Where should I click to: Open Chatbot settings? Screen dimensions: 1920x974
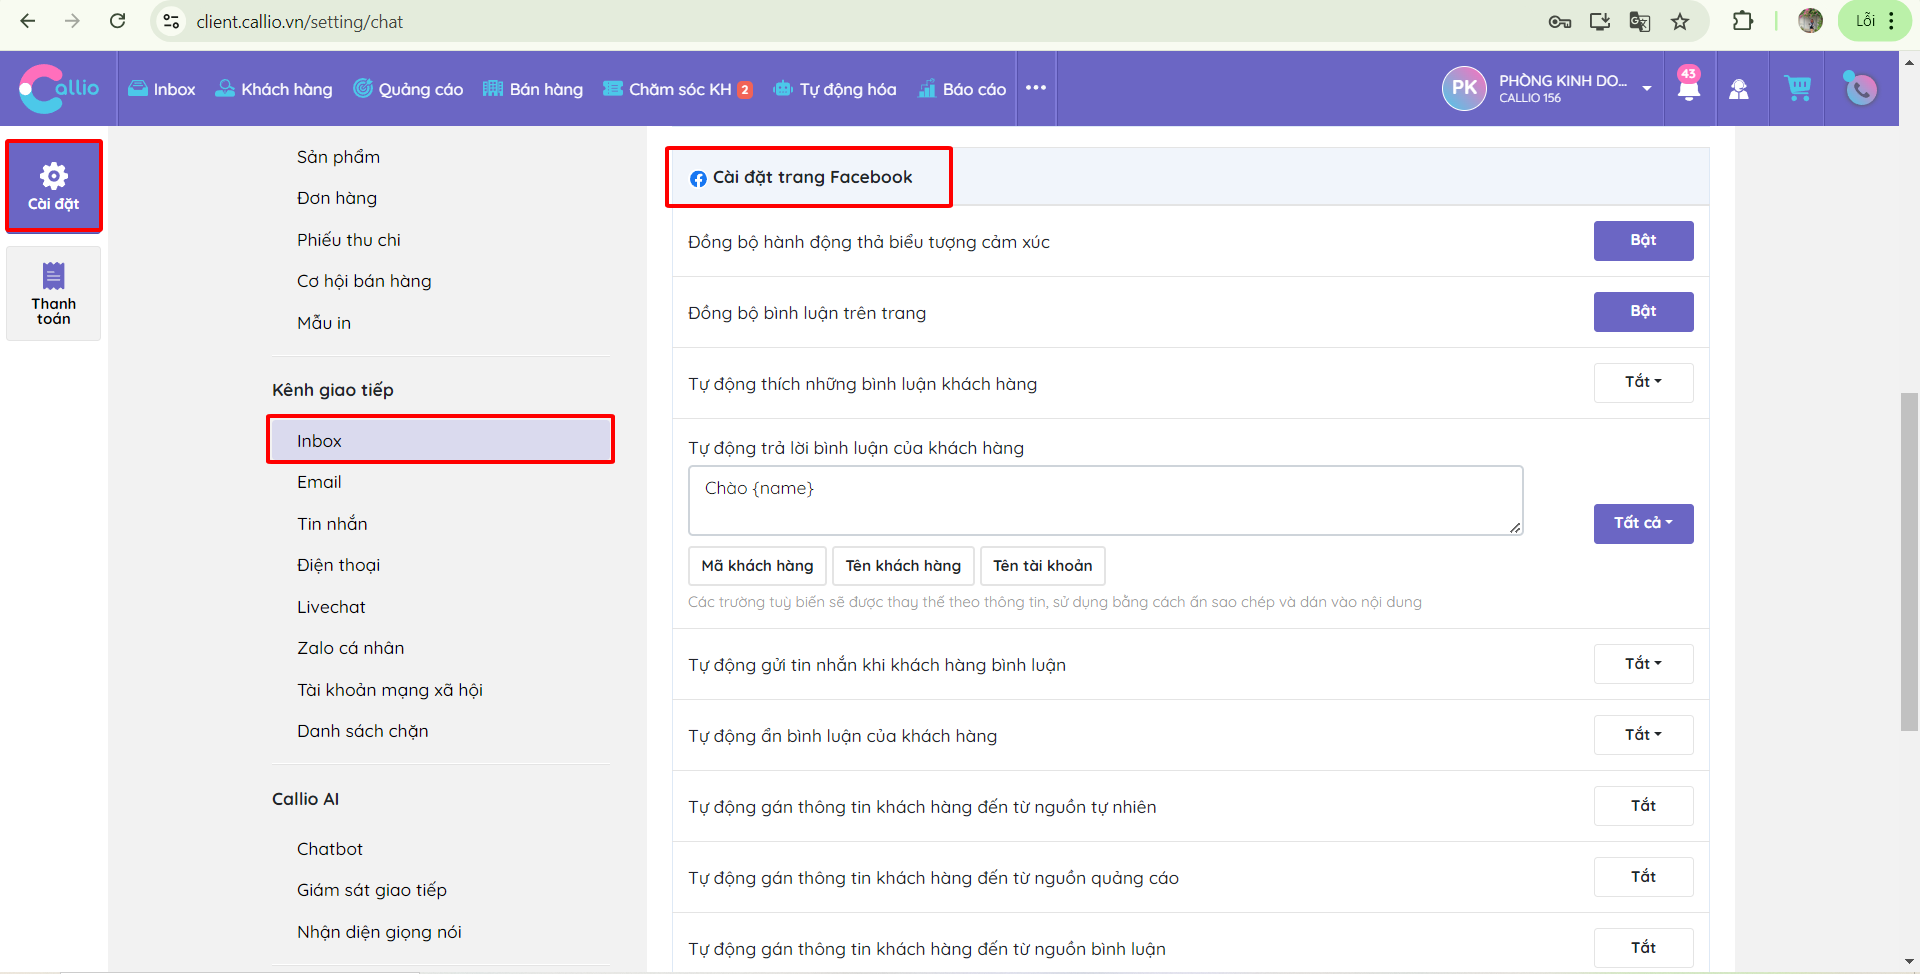point(329,849)
